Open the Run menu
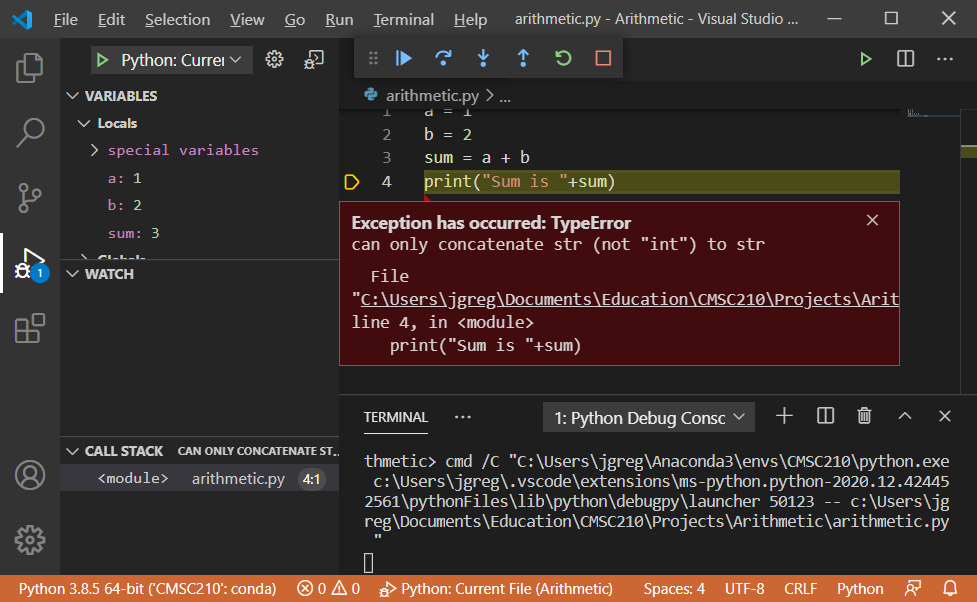 (x=339, y=20)
